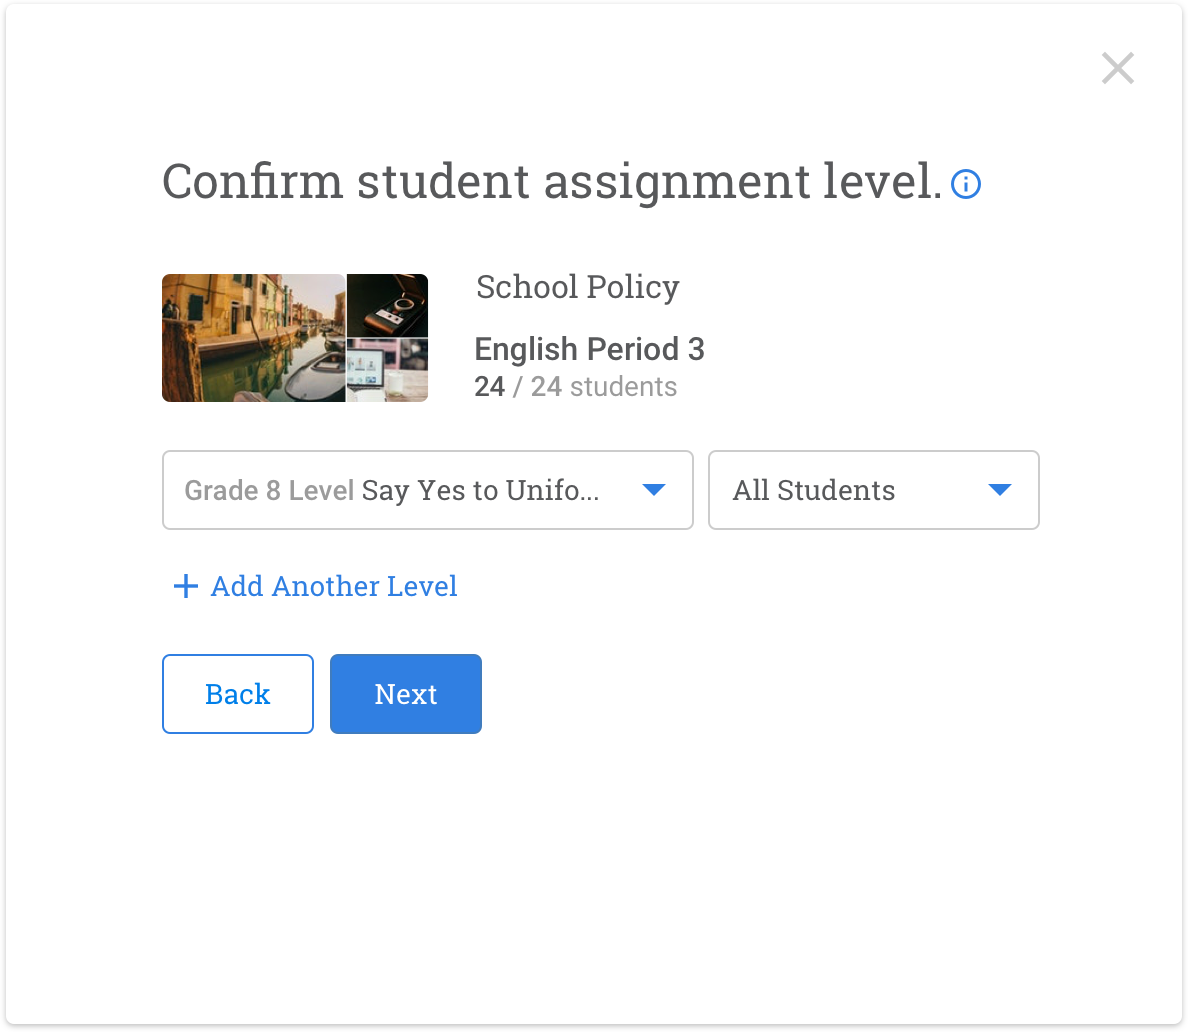The width and height of the screenshot is (1188, 1032).
Task: Click the 24 / 24 students count
Action: (575, 387)
